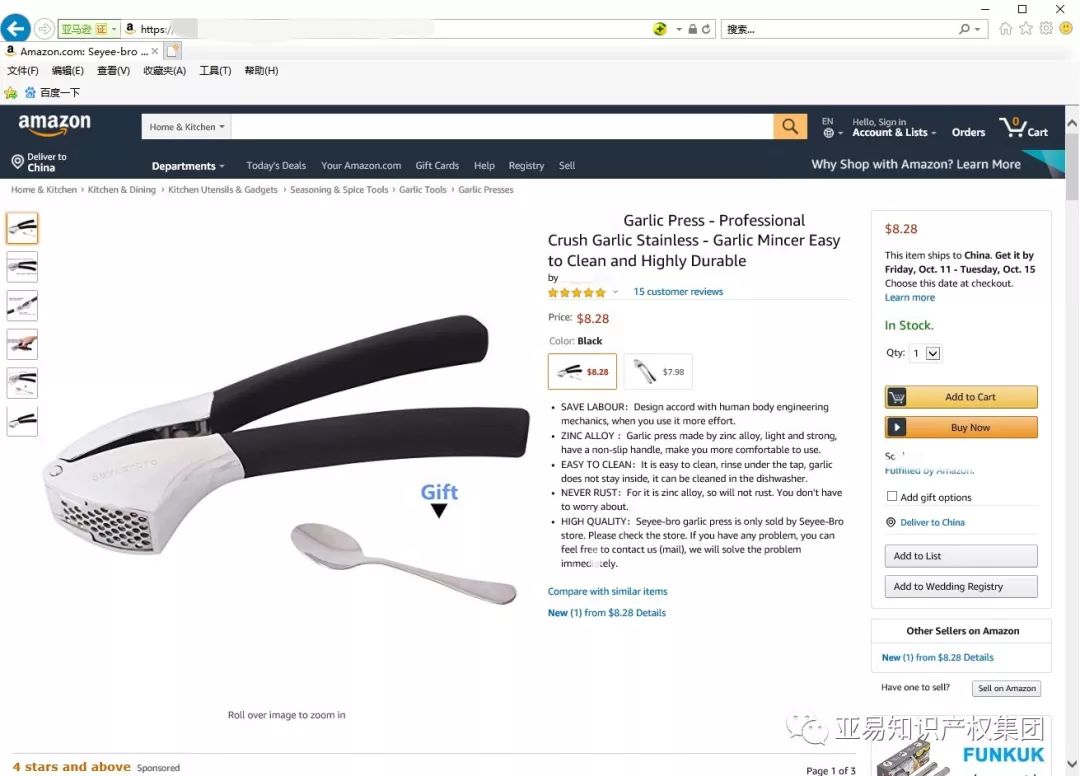Click the Buy Now button
This screenshot has width=1080, height=776.
(x=961, y=427)
